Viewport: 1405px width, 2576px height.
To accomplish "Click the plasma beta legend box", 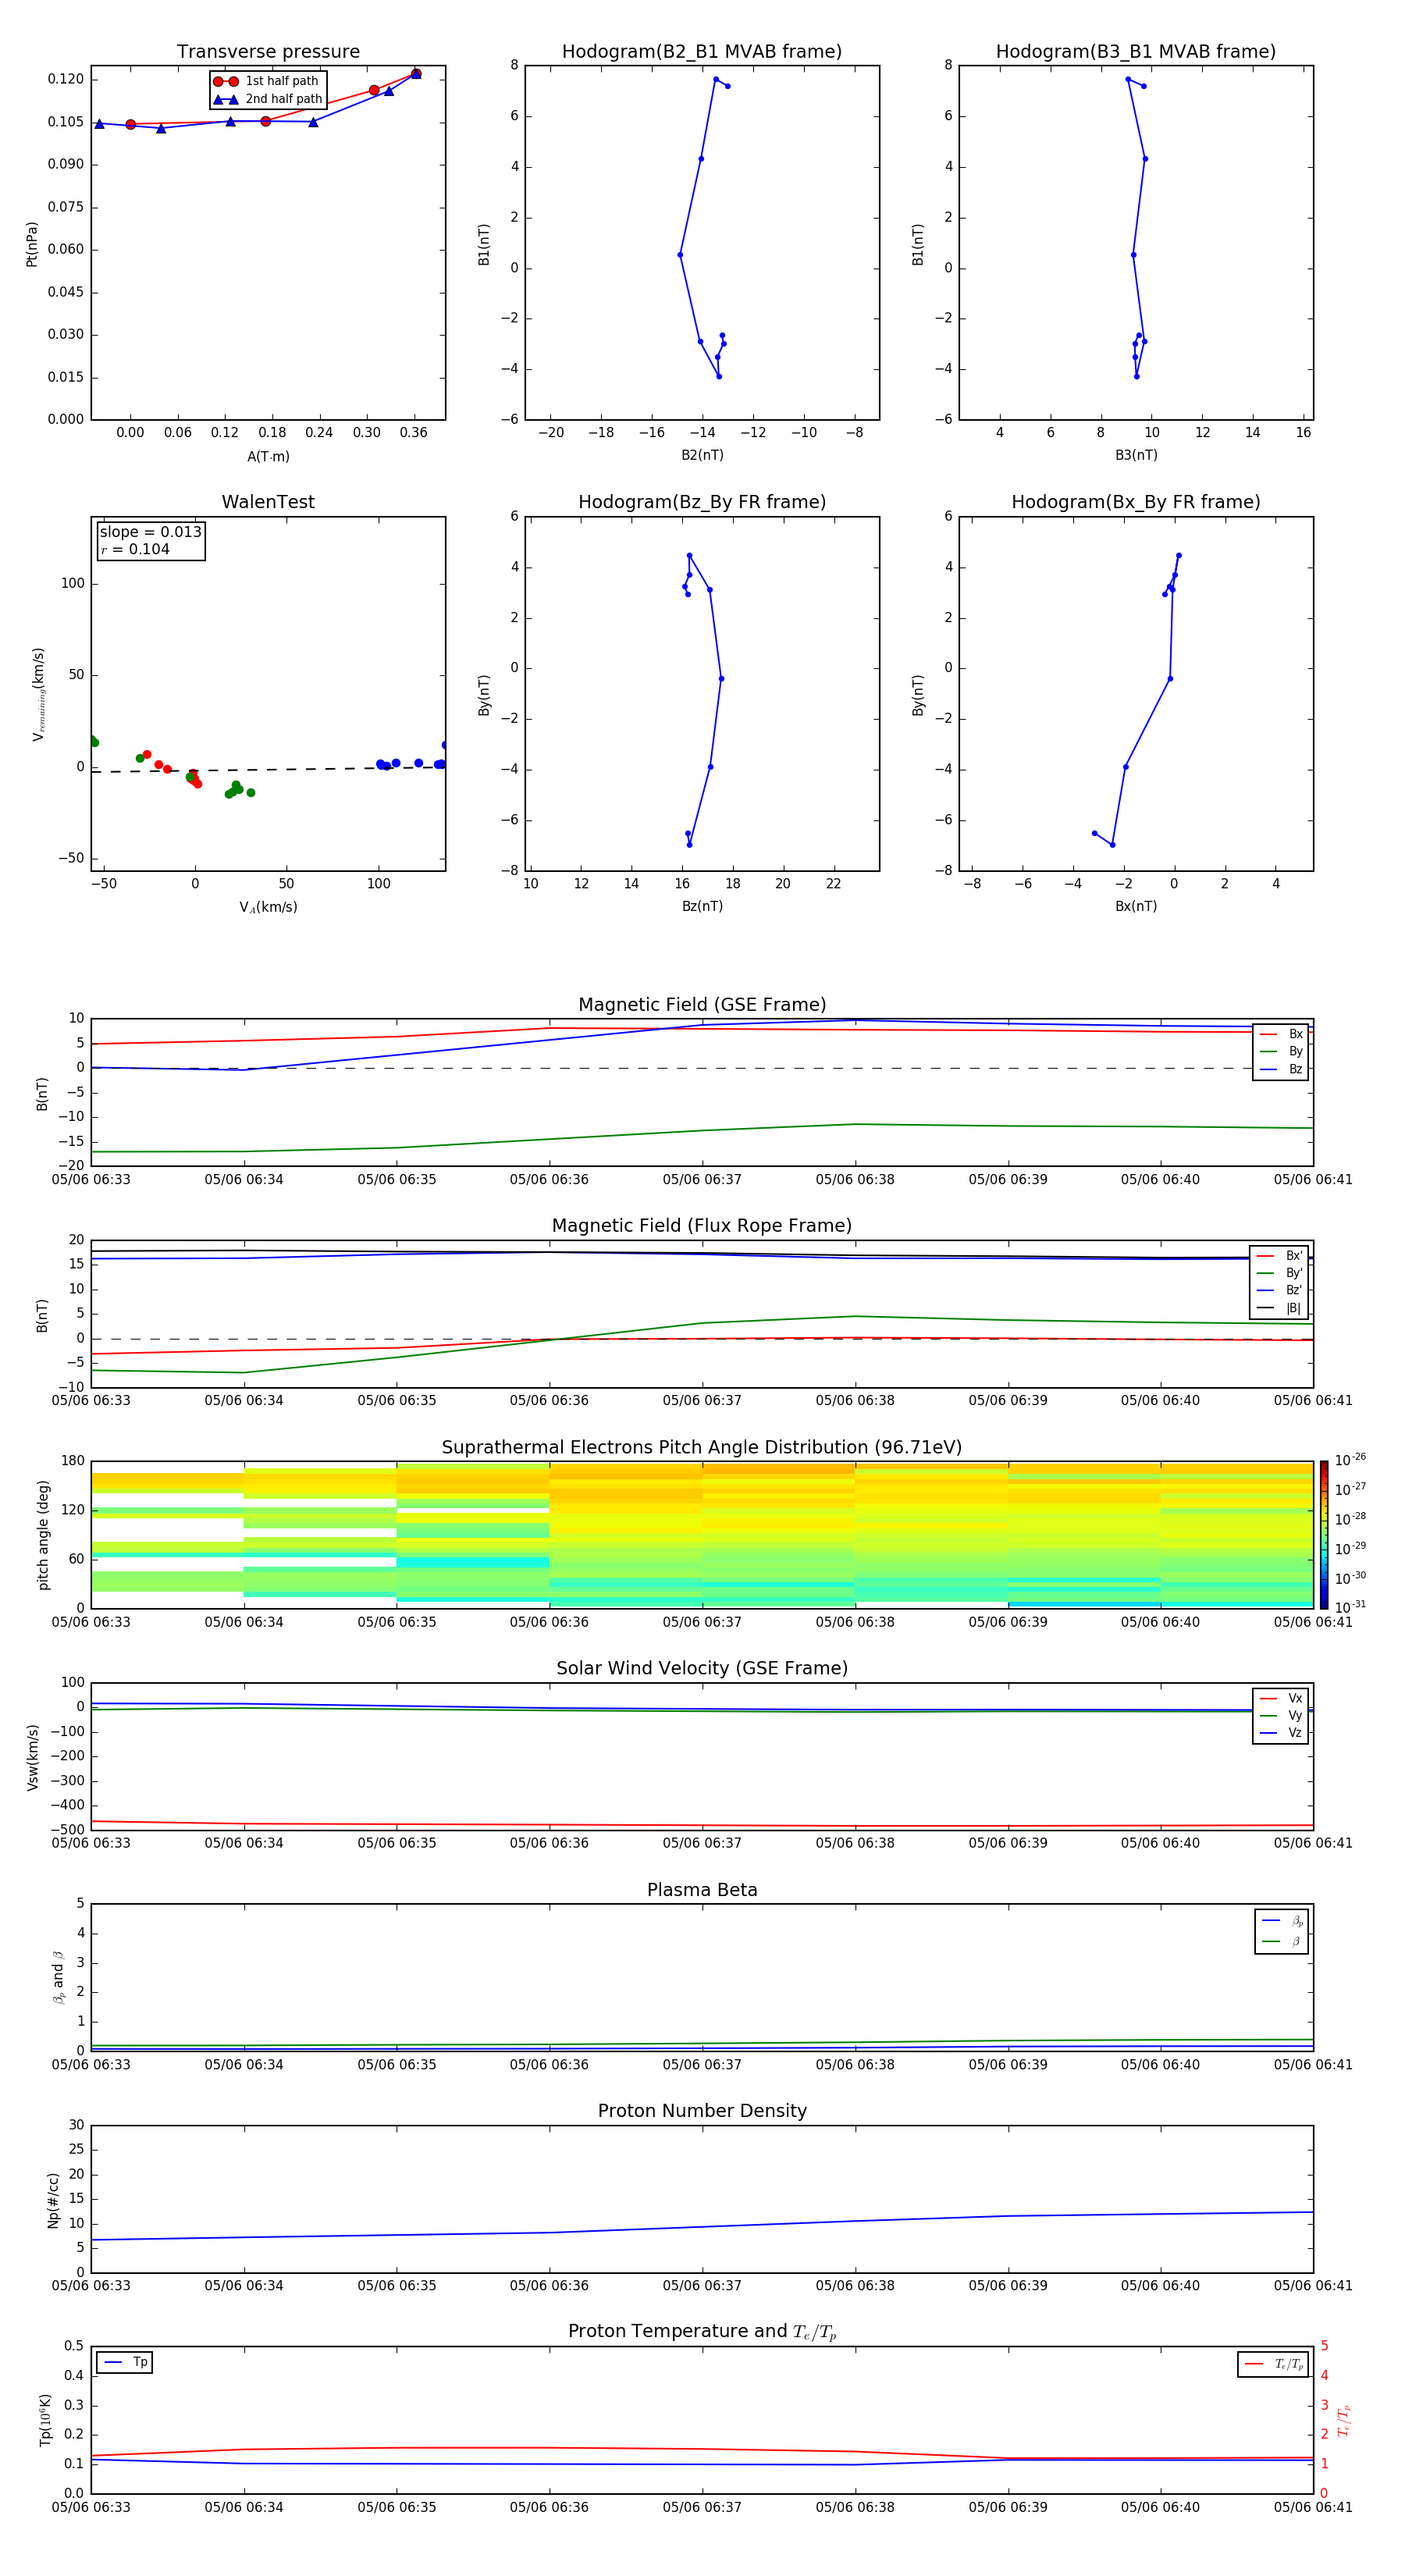I will (1281, 1931).
